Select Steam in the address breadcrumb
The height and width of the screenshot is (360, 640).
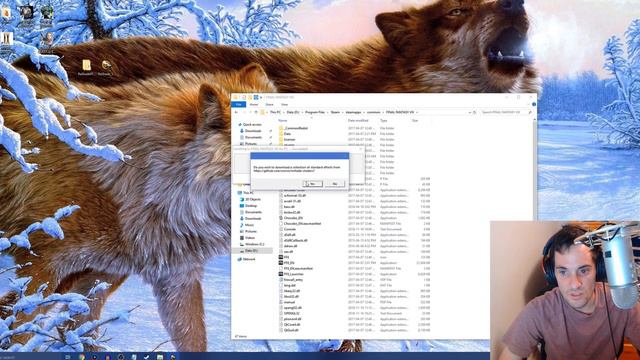[335, 112]
